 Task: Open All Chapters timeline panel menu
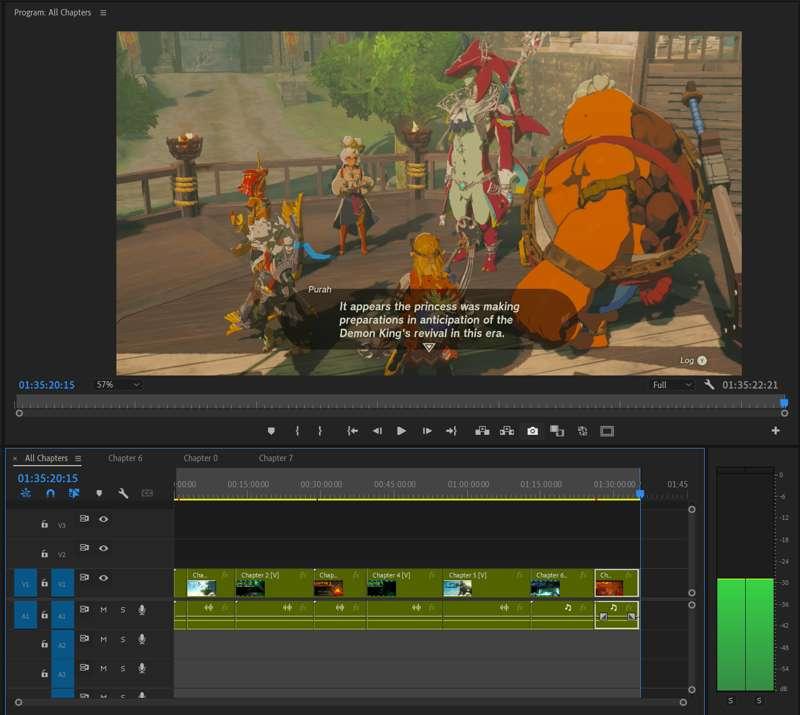pos(78,458)
